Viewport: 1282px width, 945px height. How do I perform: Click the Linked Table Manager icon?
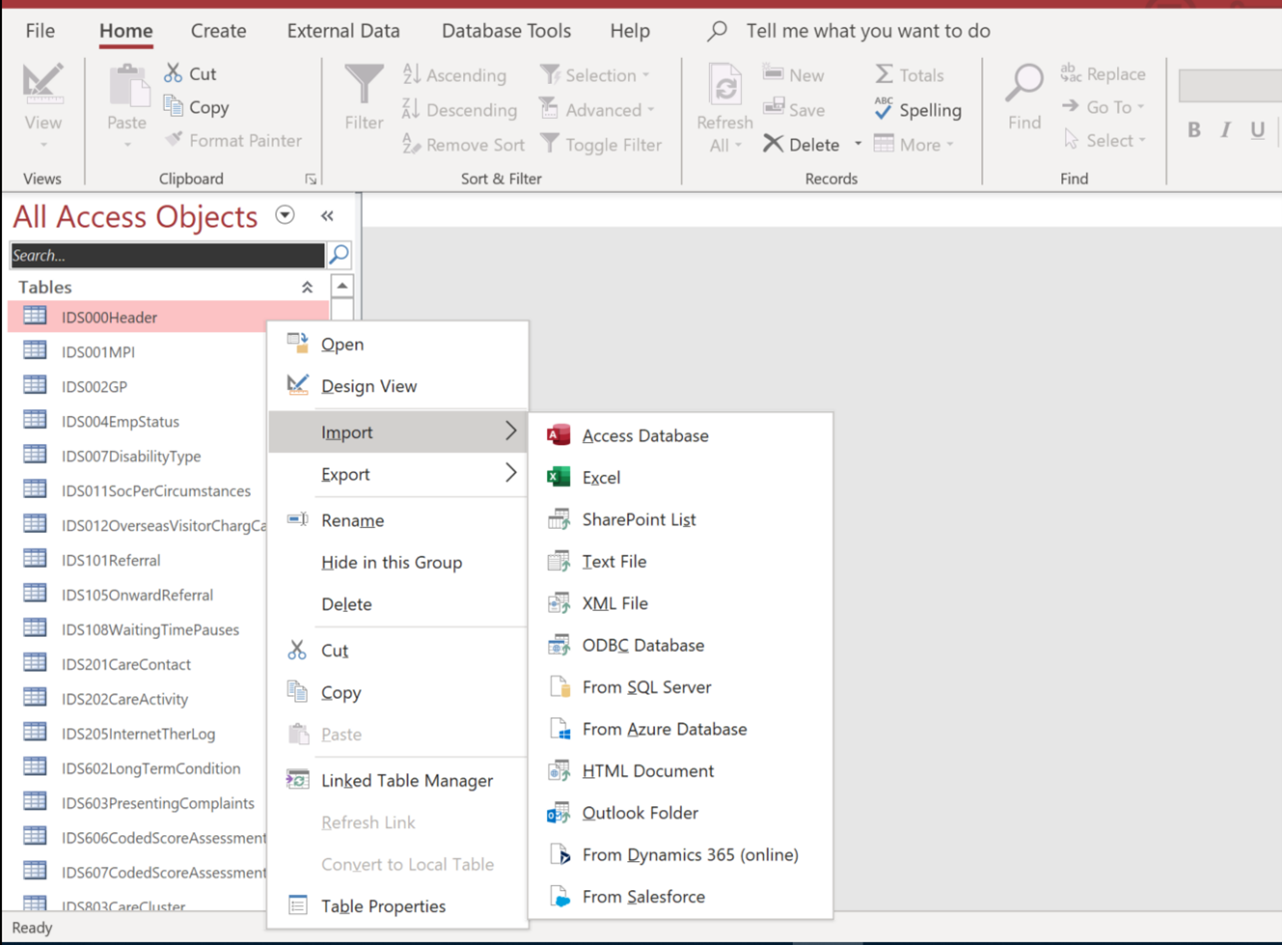[x=297, y=780]
